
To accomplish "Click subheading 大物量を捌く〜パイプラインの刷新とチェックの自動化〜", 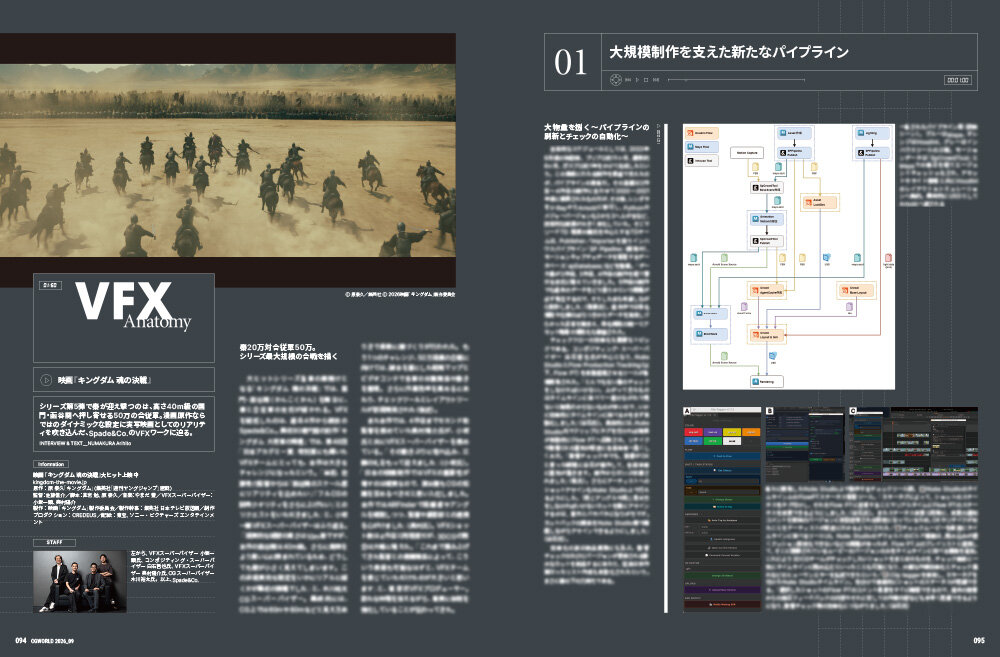I will (x=596, y=131).
